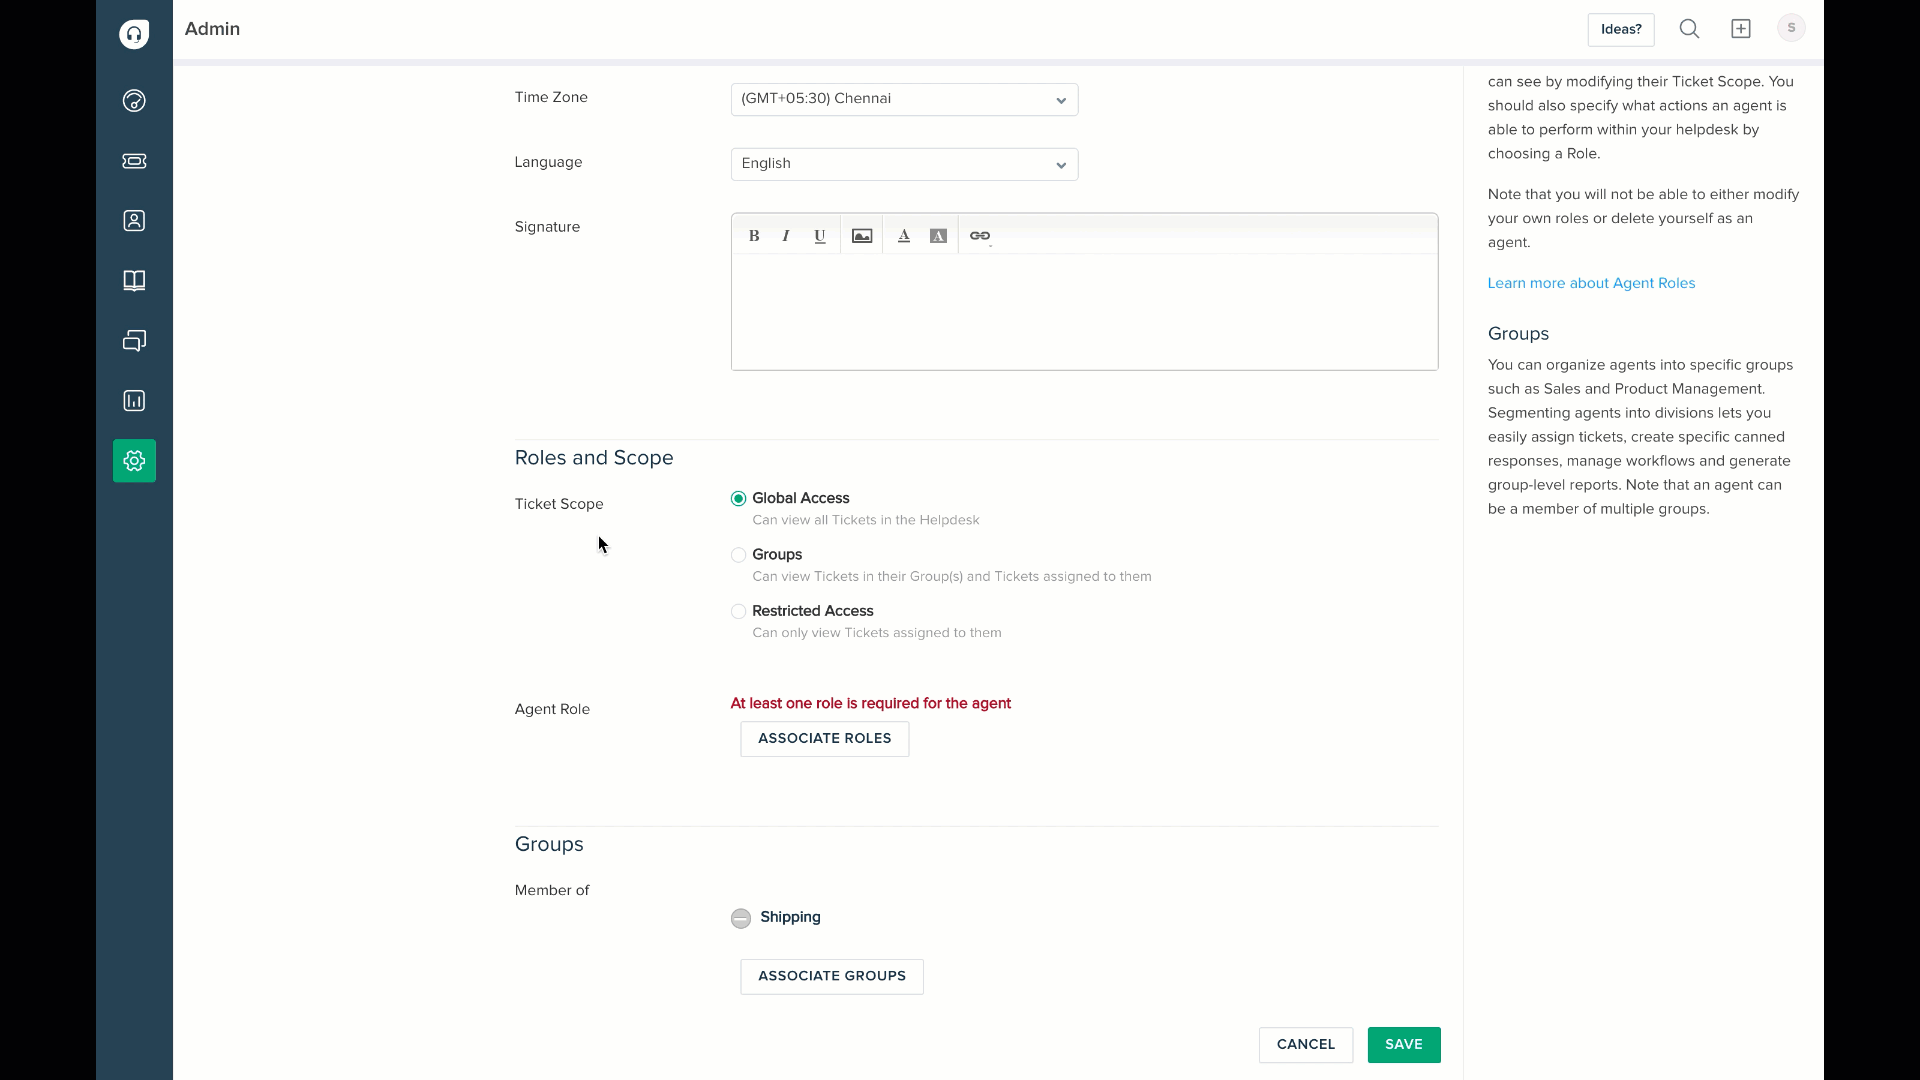
Task: Open the Language dropdown
Action: point(904,164)
